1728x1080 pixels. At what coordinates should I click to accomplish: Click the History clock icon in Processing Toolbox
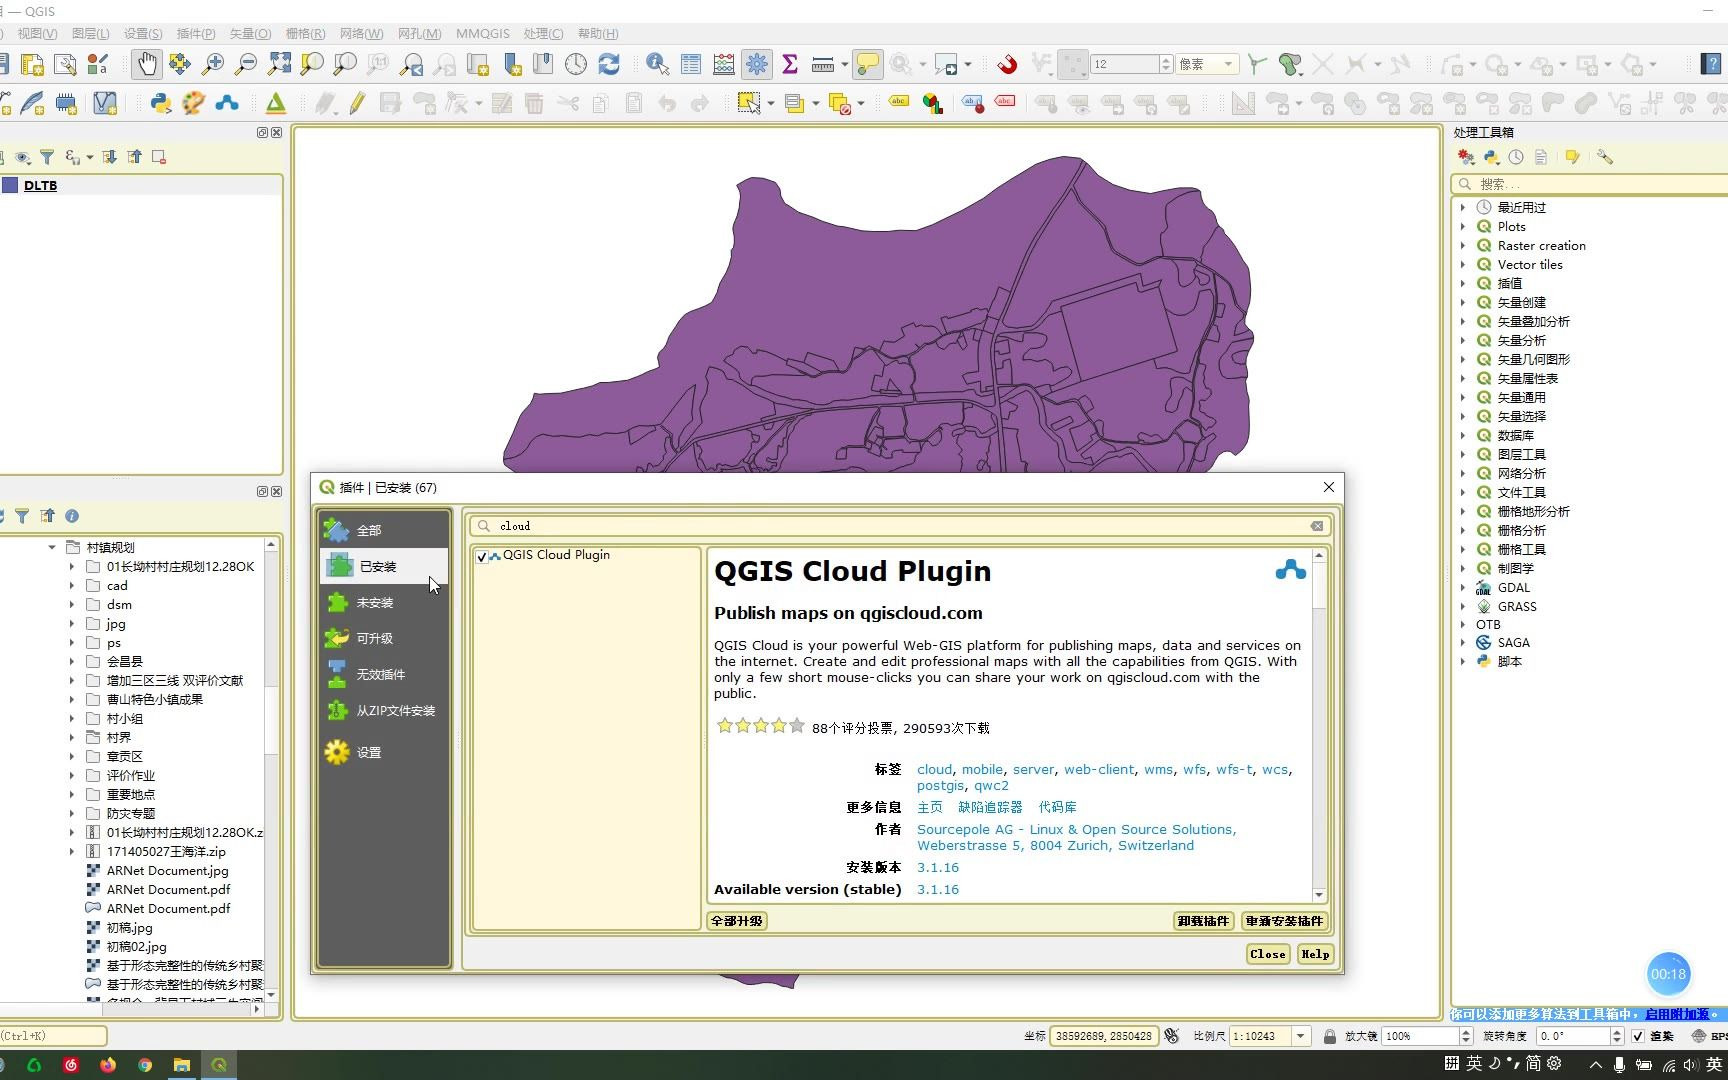coord(1516,157)
